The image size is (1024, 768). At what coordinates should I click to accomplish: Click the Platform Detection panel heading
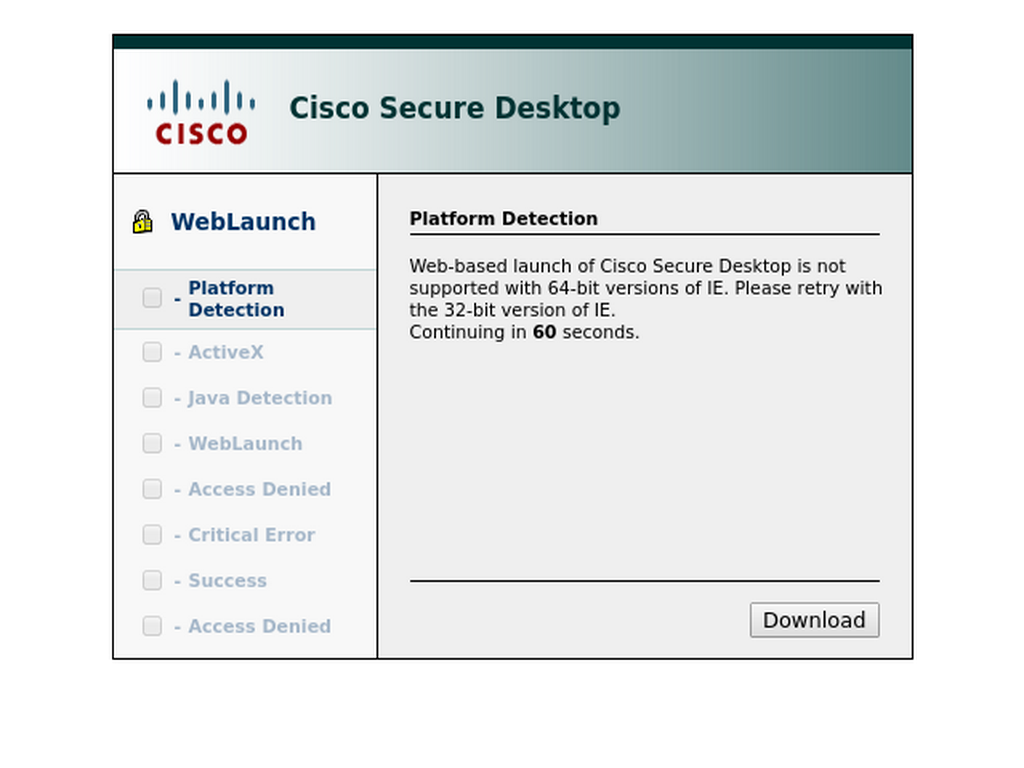pyautogui.click(x=504, y=218)
